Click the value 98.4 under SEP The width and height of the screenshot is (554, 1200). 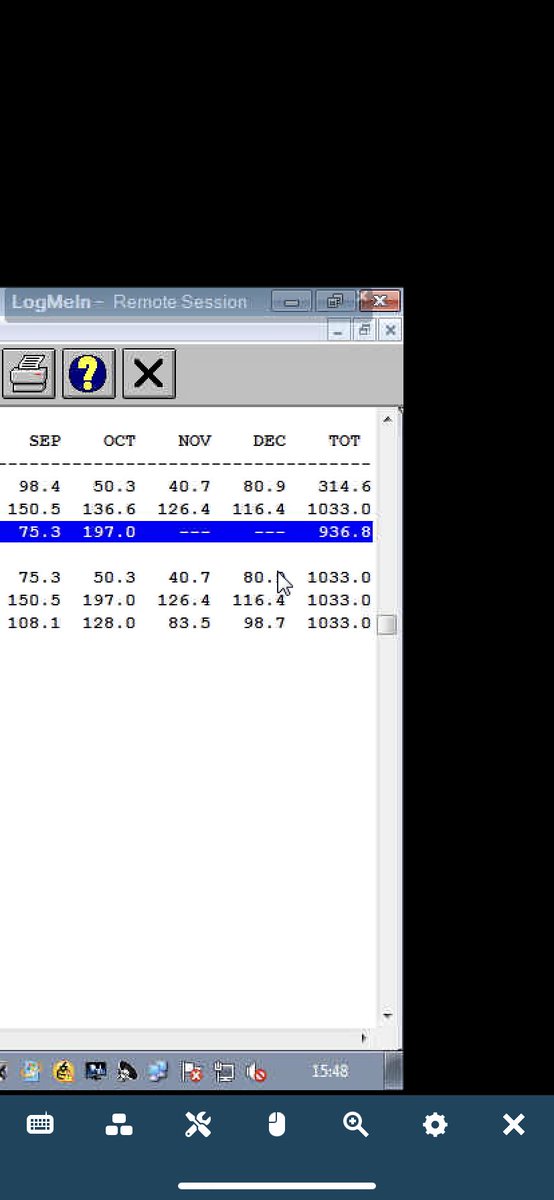[40, 487]
